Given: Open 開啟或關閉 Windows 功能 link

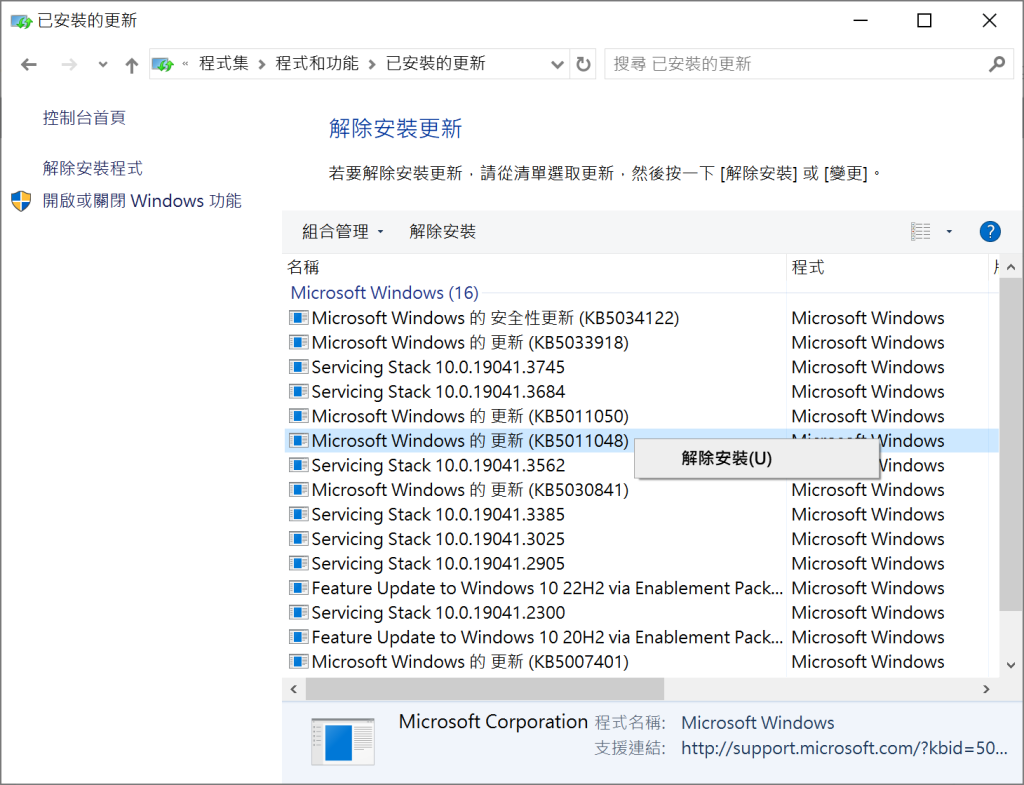Looking at the screenshot, I should 142,200.
